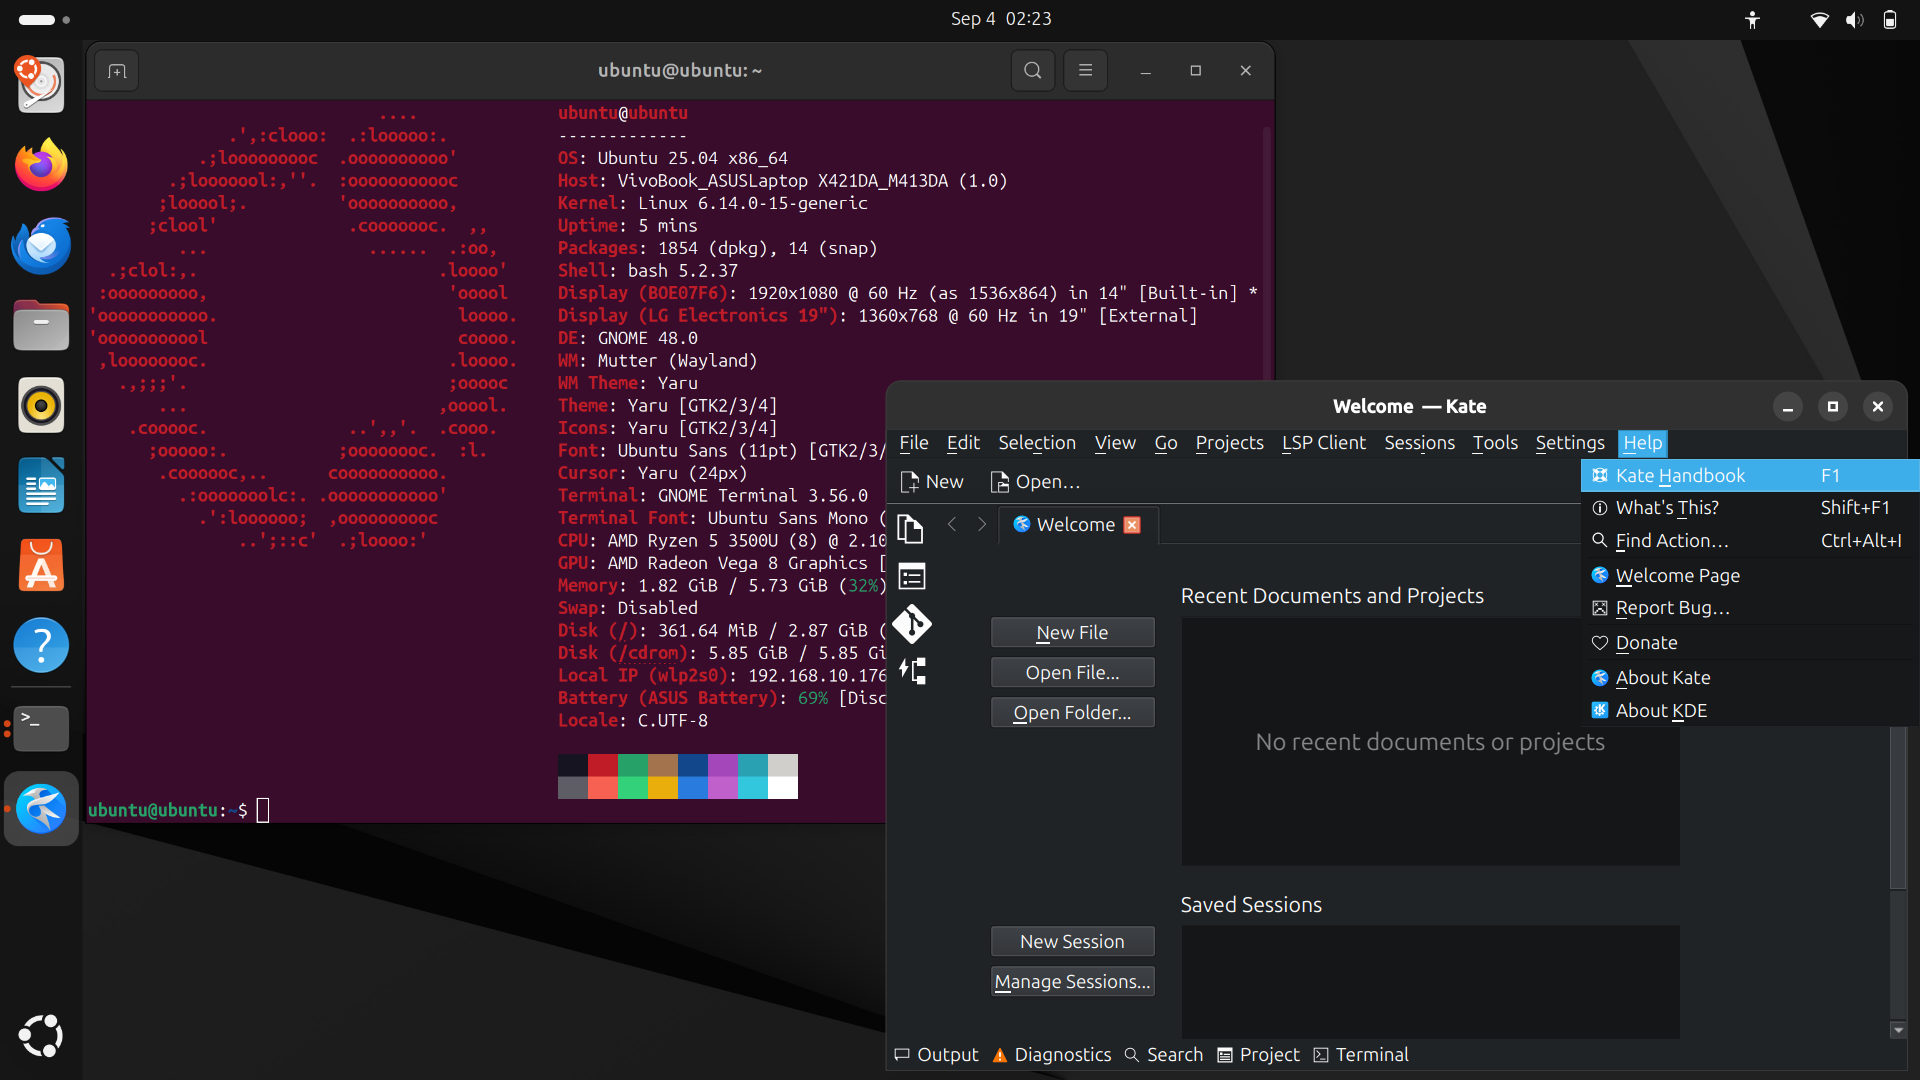Click the New Session button
This screenshot has width=1920, height=1080.
coord(1072,942)
